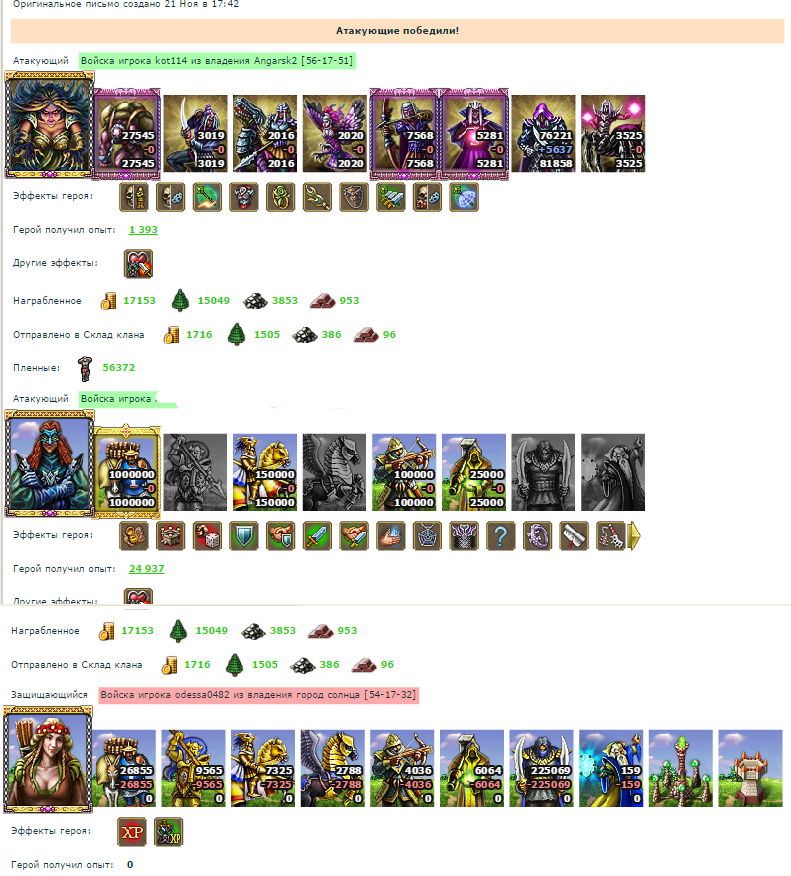Click the green shield hero effect icon

[244, 536]
